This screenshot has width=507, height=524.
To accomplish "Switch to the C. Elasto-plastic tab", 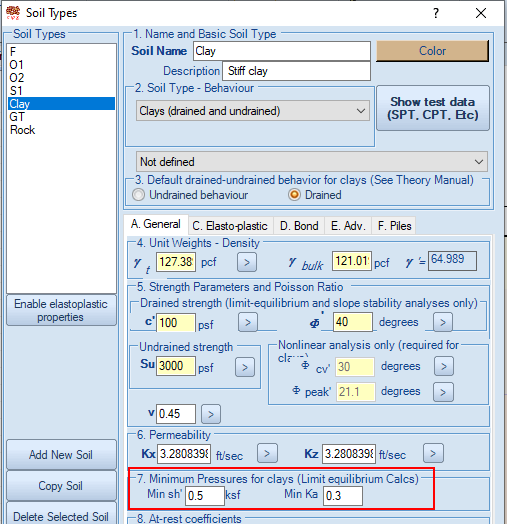I will pyautogui.click(x=230, y=226).
